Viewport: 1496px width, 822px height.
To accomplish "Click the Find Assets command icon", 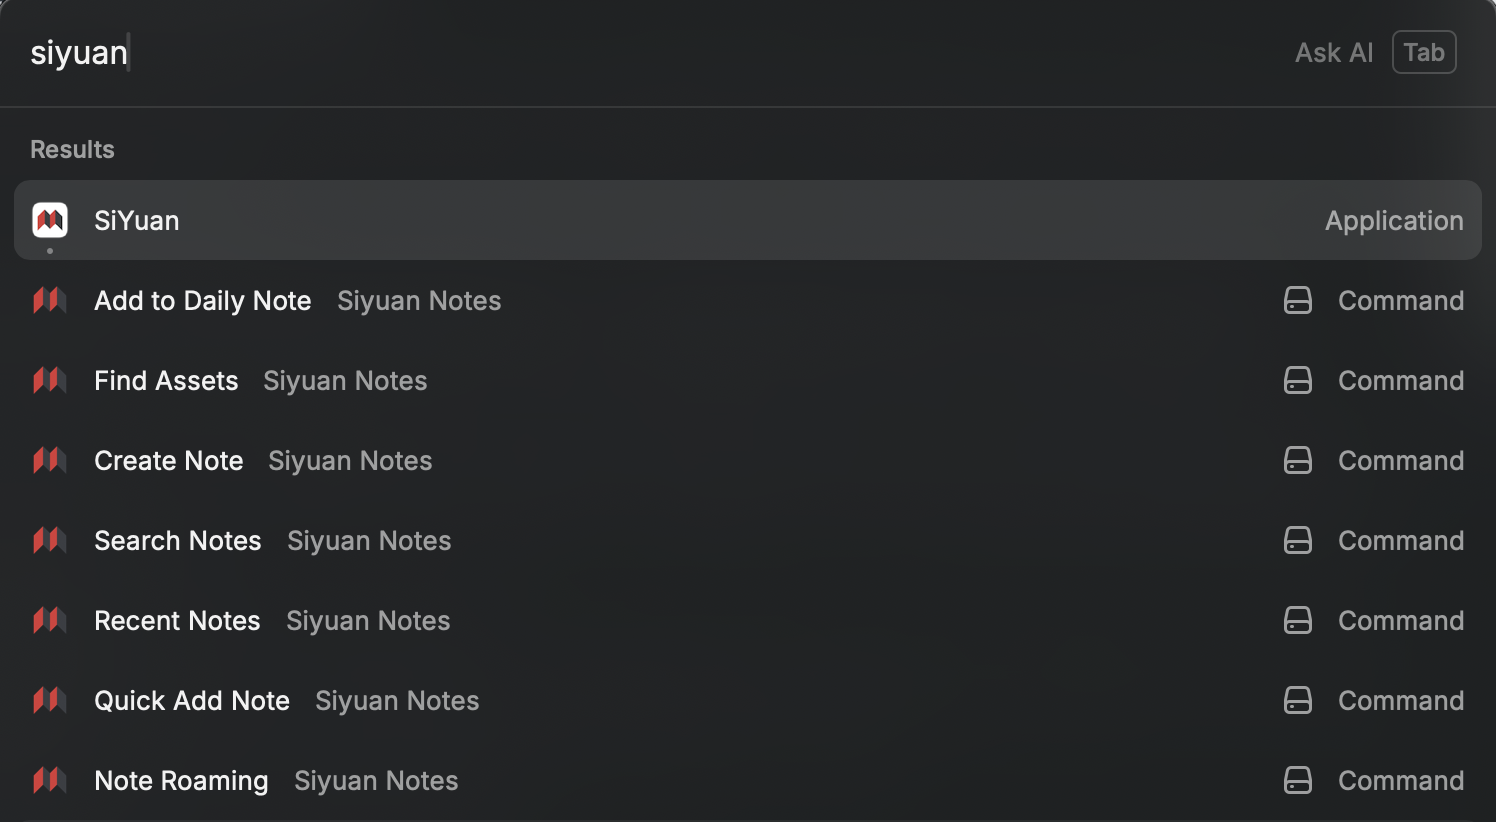I will click(x=50, y=380).
